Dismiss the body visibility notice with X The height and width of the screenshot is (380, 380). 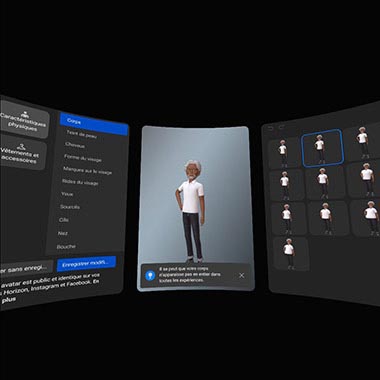click(x=242, y=275)
